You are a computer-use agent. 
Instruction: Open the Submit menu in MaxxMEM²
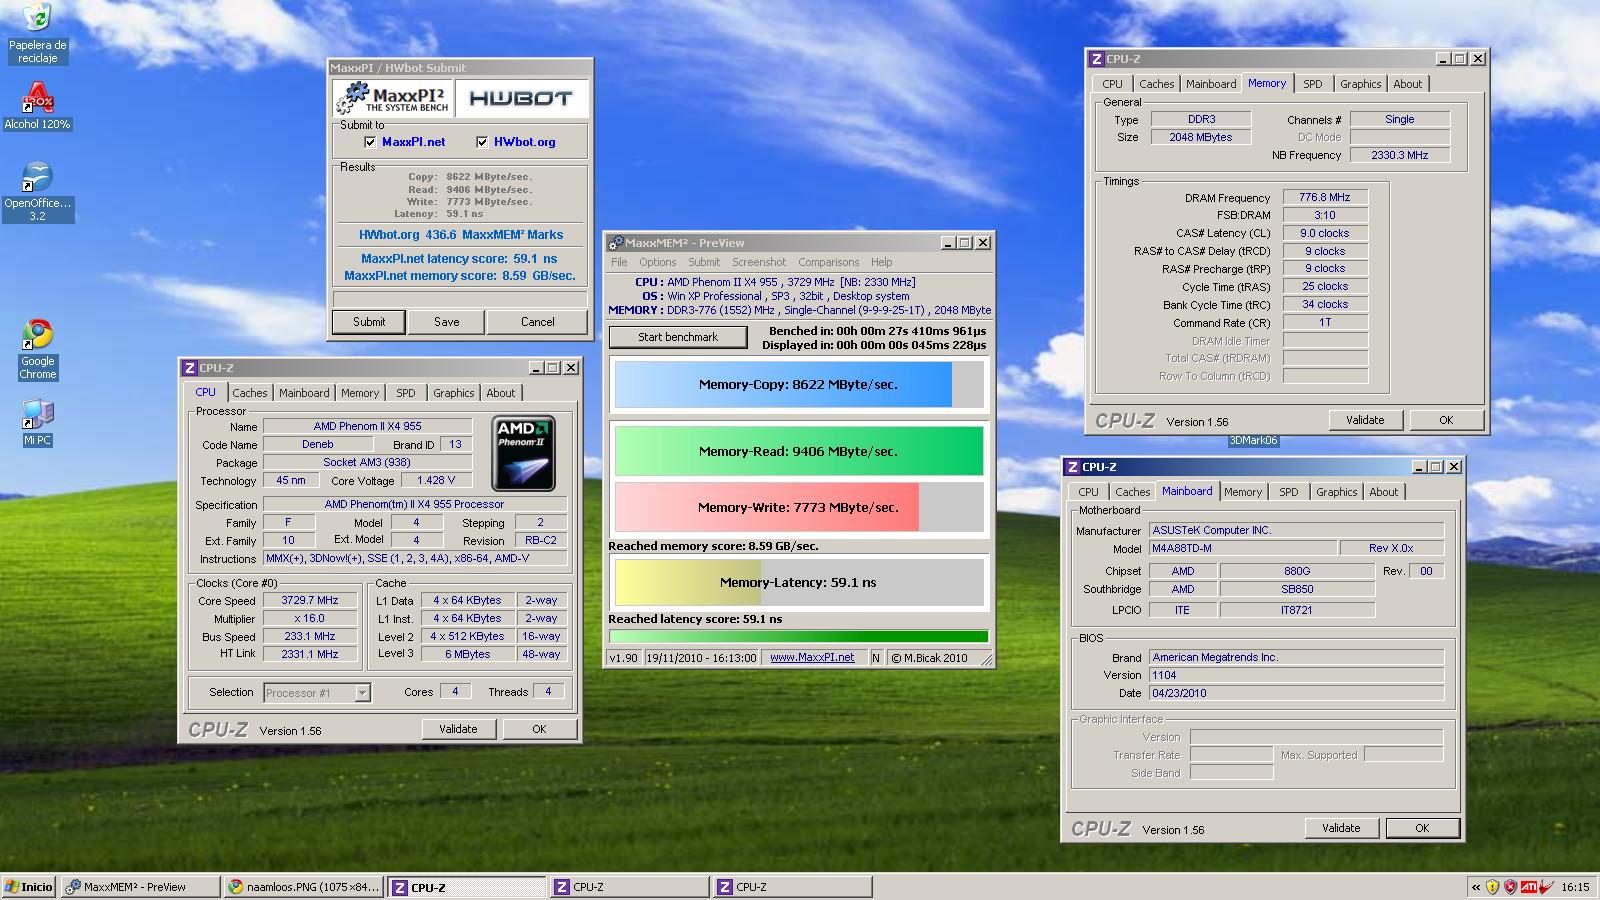point(704,262)
